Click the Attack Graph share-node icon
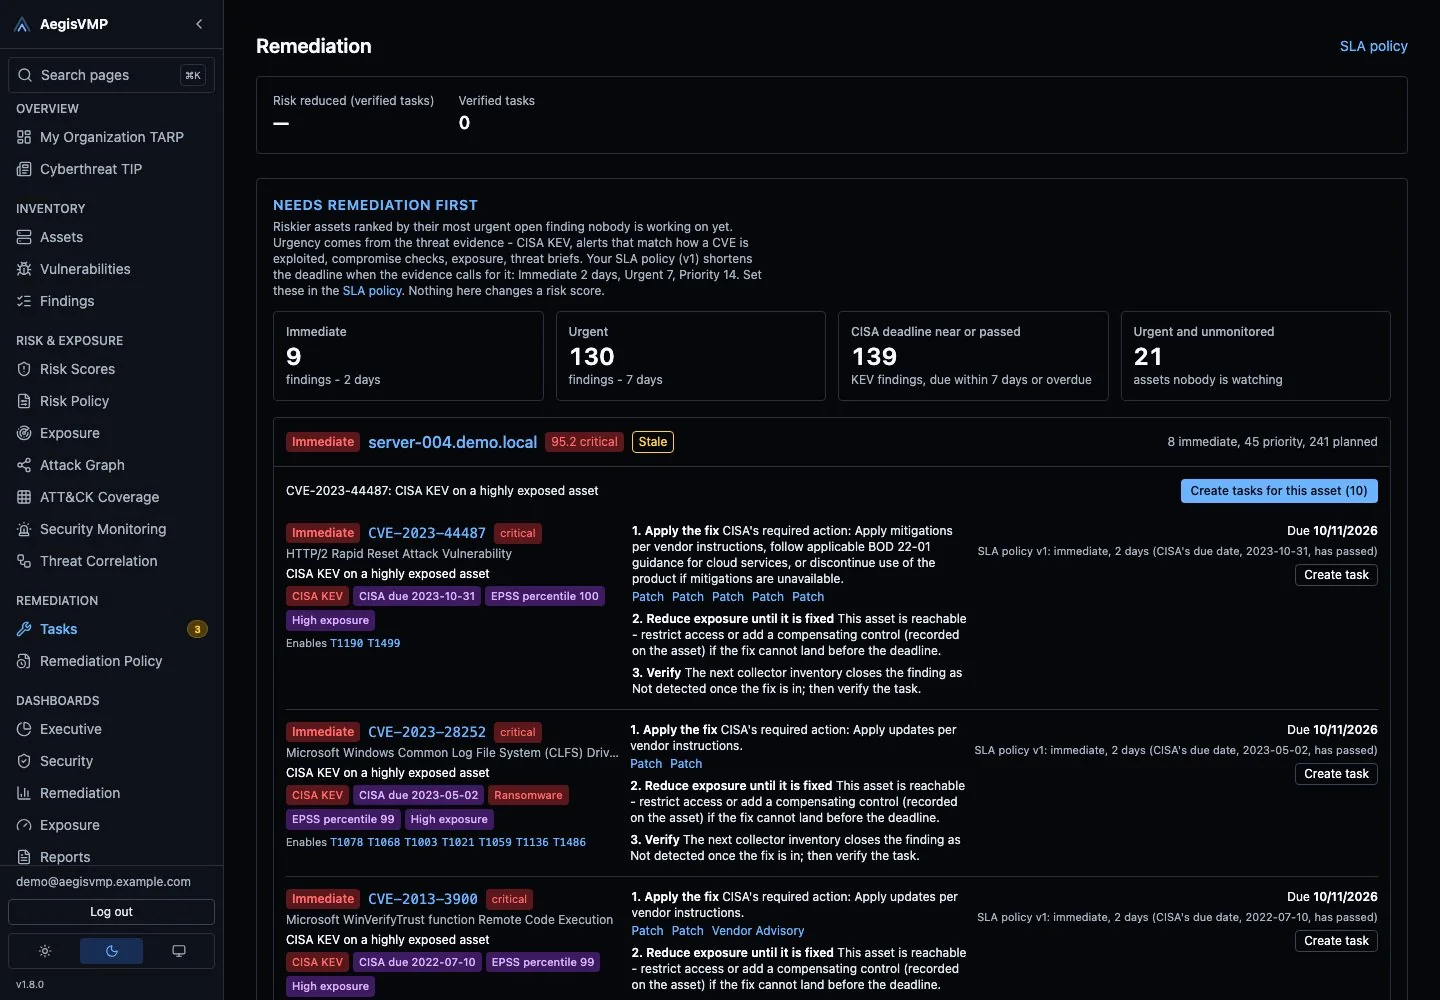Image resolution: width=1440 pixels, height=1000 pixels. click(x=24, y=465)
